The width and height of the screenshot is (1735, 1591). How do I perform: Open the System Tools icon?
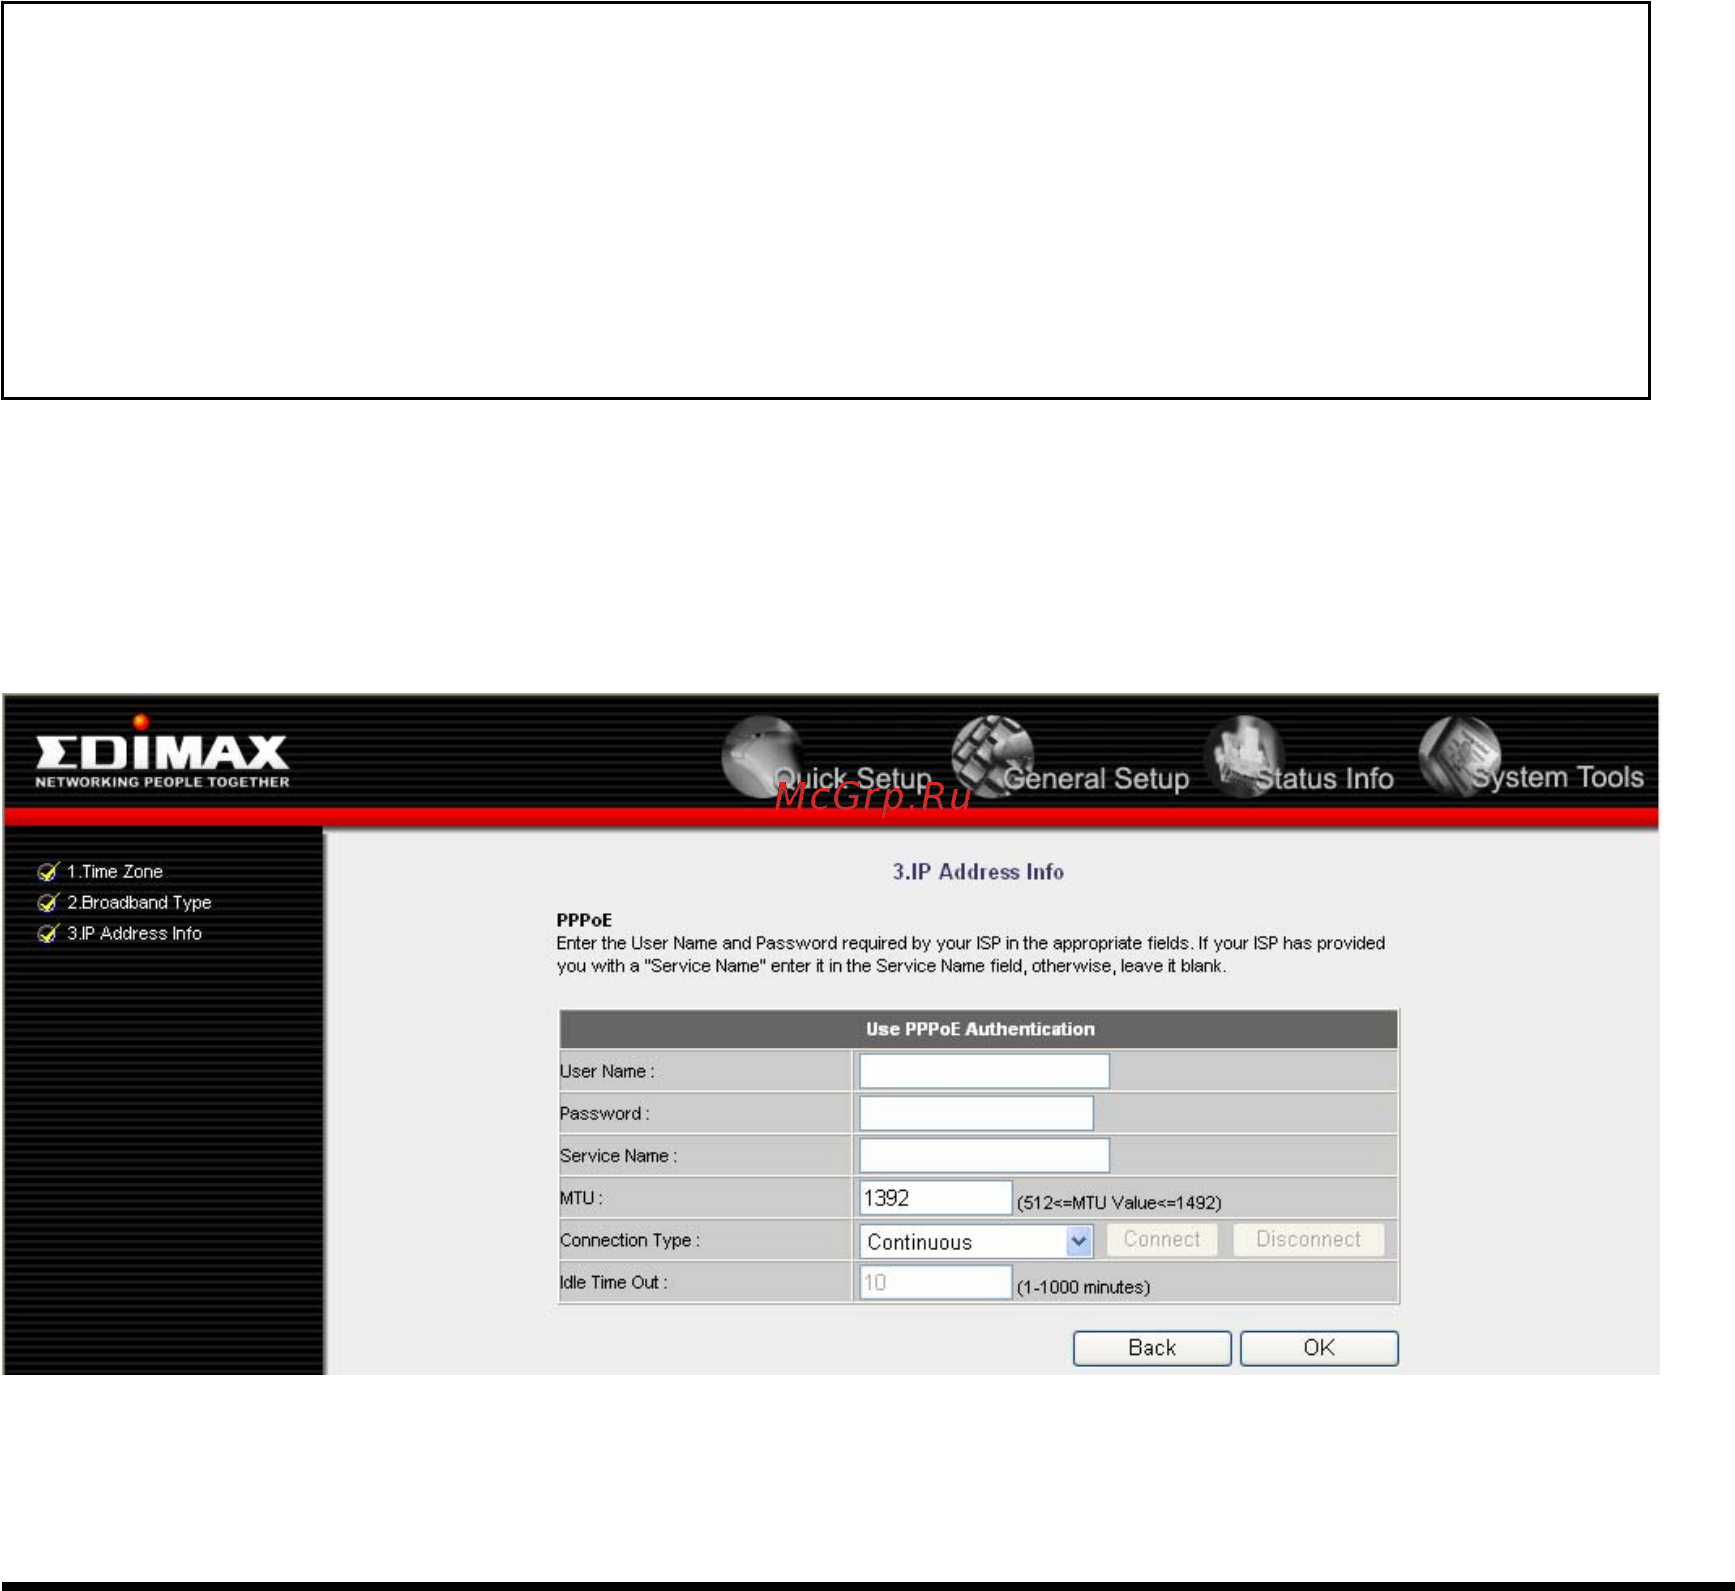pos(1460,756)
